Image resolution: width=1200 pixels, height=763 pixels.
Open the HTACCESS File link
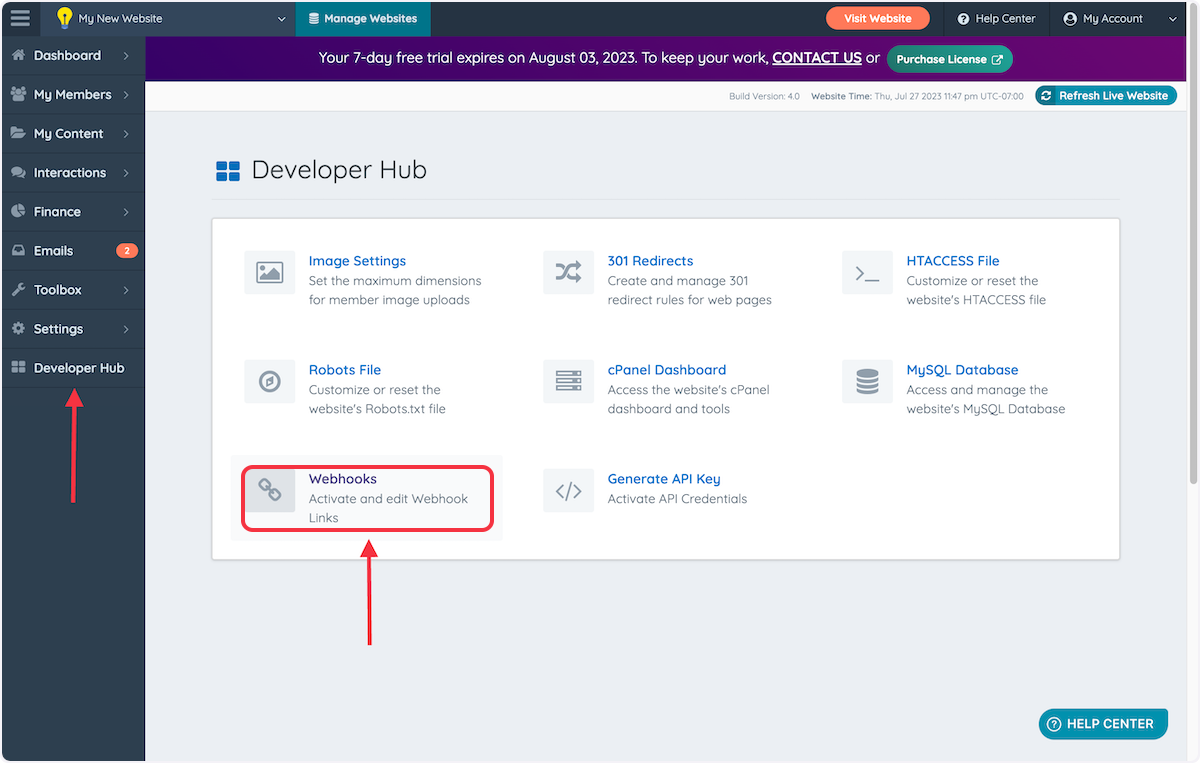(953, 261)
